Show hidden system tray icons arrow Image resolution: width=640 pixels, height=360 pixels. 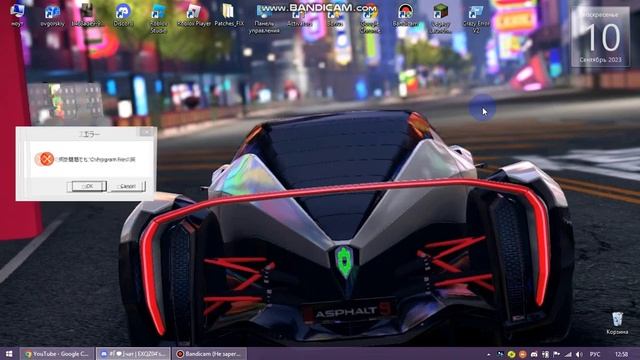[x=489, y=354]
